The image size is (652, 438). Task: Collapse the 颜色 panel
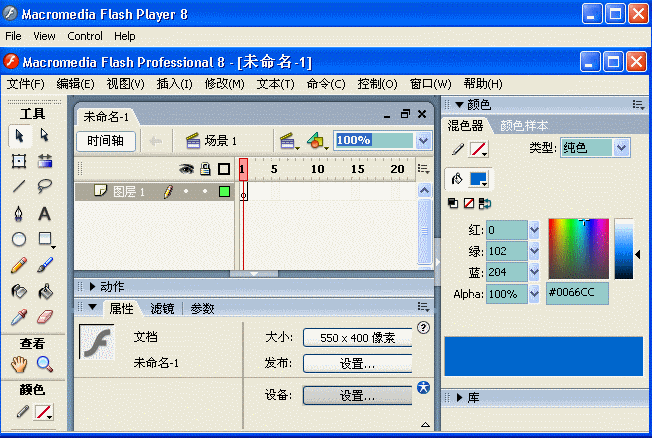click(x=459, y=104)
